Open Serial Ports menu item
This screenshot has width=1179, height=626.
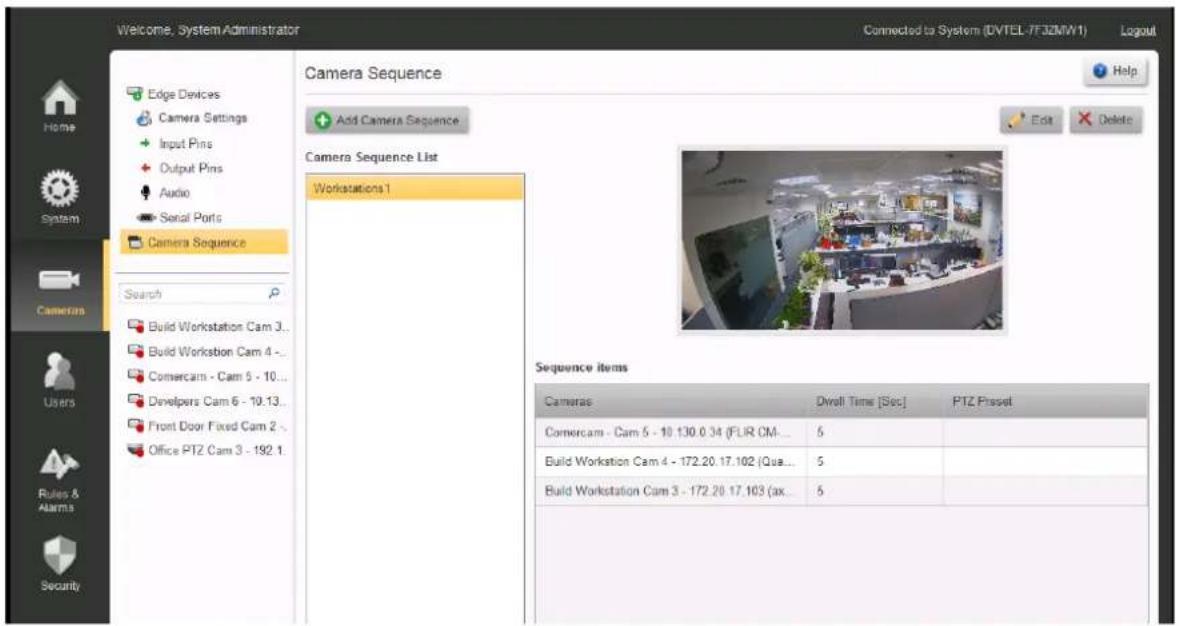pyautogui.click(x=189, y=217)
